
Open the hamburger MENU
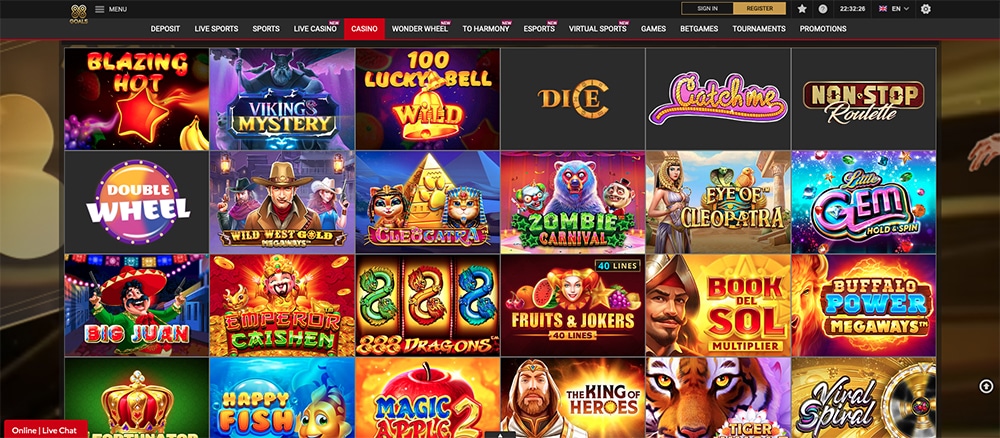click(110, 9)
